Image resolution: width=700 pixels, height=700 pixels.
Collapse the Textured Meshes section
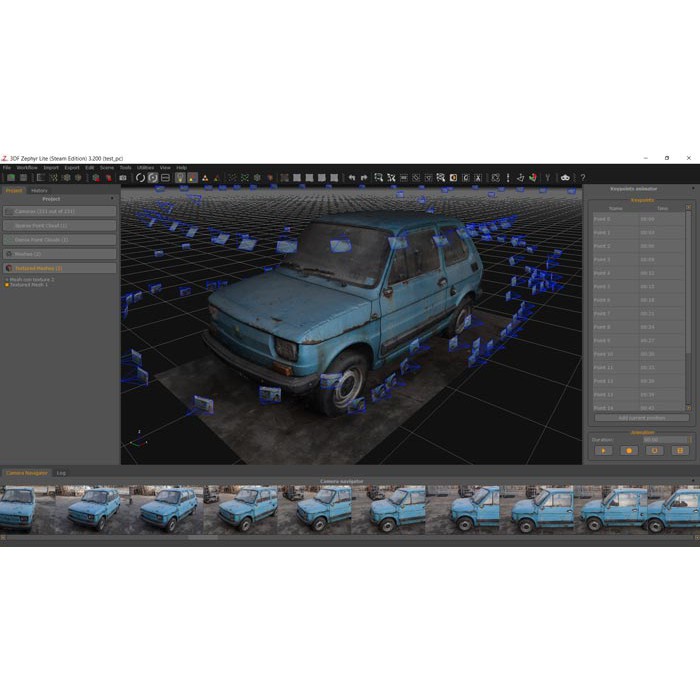60,268
